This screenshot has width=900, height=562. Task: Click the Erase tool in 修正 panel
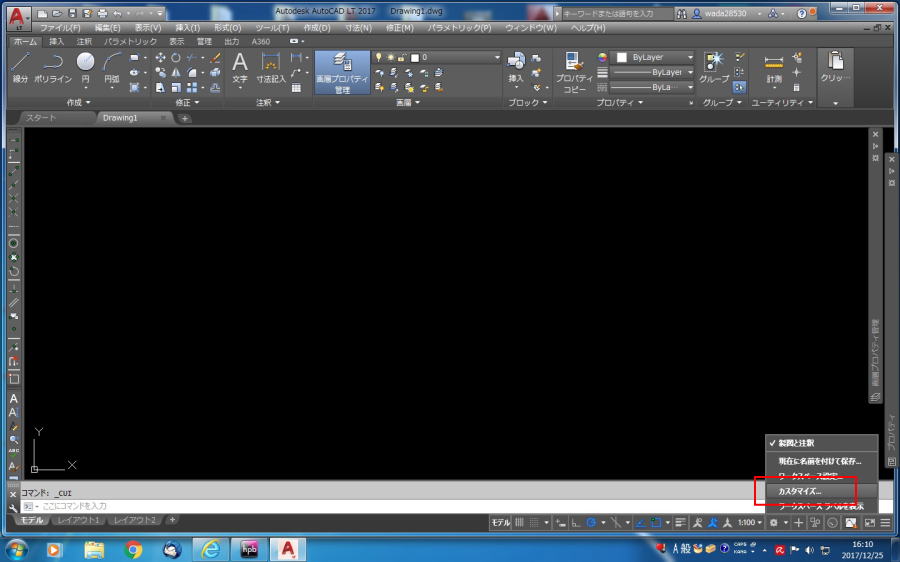215,57
